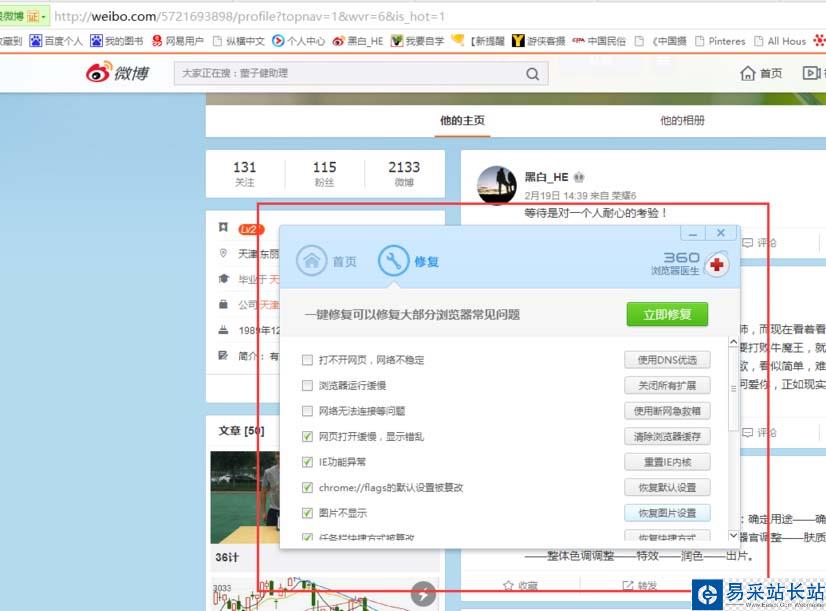826x611 pixels.
Task: Click the 黑白_HE profile avatar
Action: point(496,185)
